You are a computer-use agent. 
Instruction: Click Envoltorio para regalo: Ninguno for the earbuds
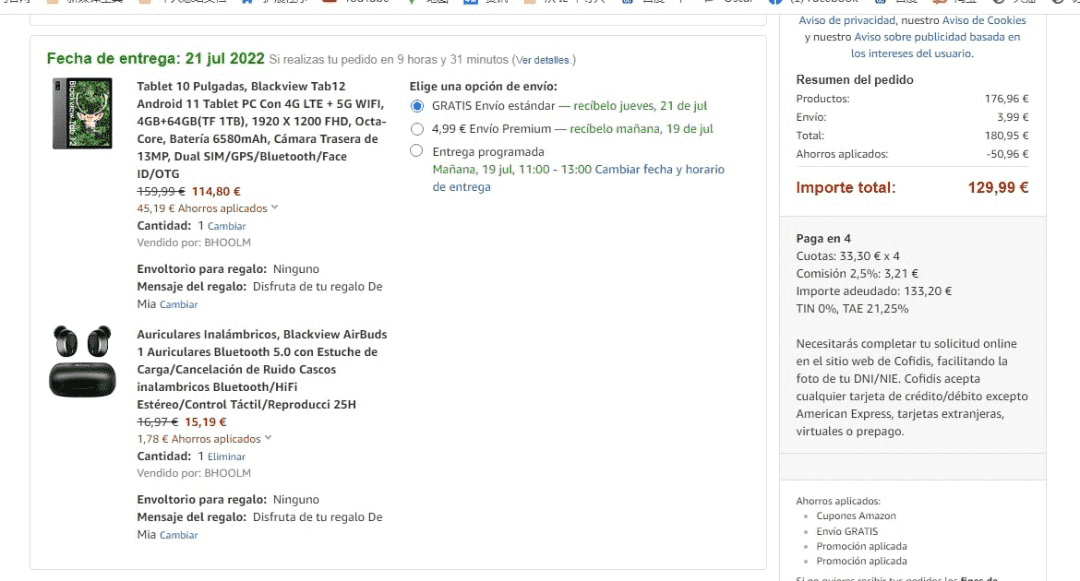[x=228, y=500]
